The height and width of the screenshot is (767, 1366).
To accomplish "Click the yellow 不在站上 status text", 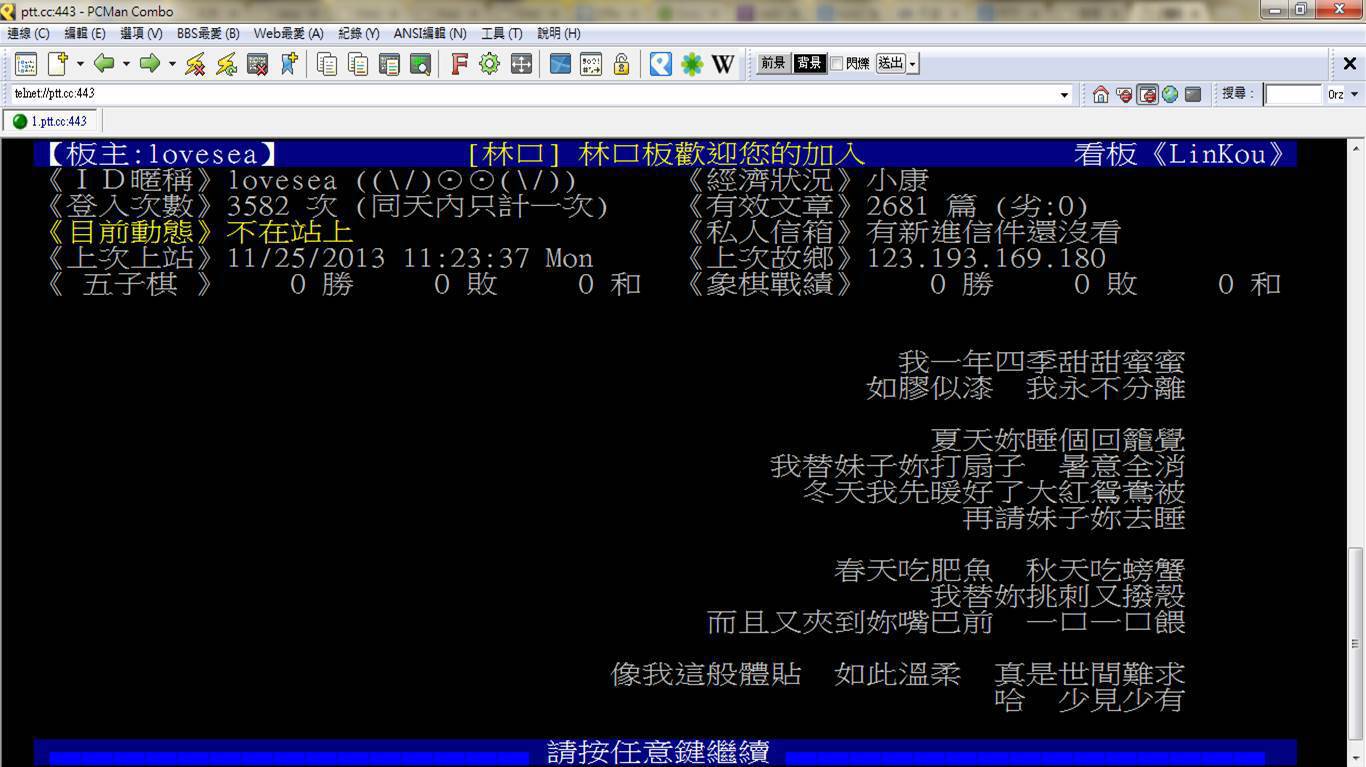I will point(290,232).
